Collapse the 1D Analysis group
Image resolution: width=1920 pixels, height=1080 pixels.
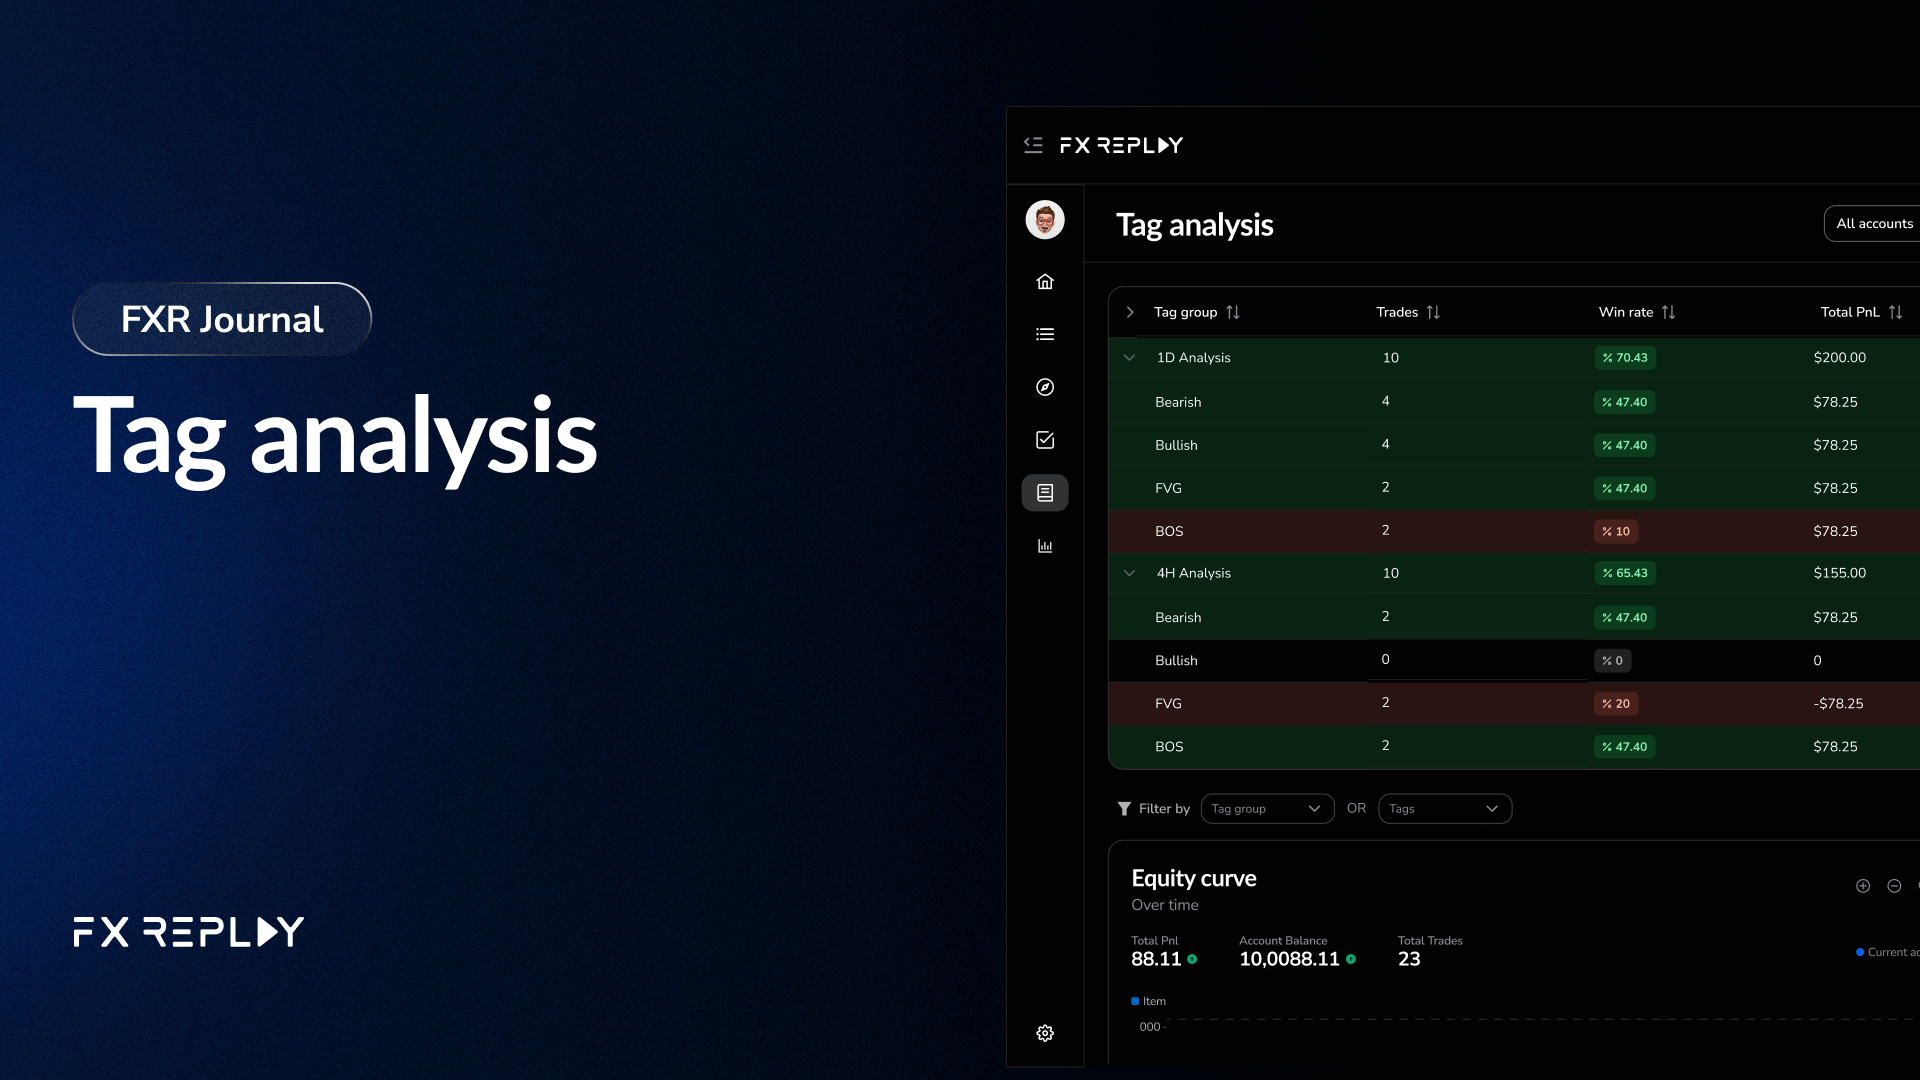(x=1130, y=358)
